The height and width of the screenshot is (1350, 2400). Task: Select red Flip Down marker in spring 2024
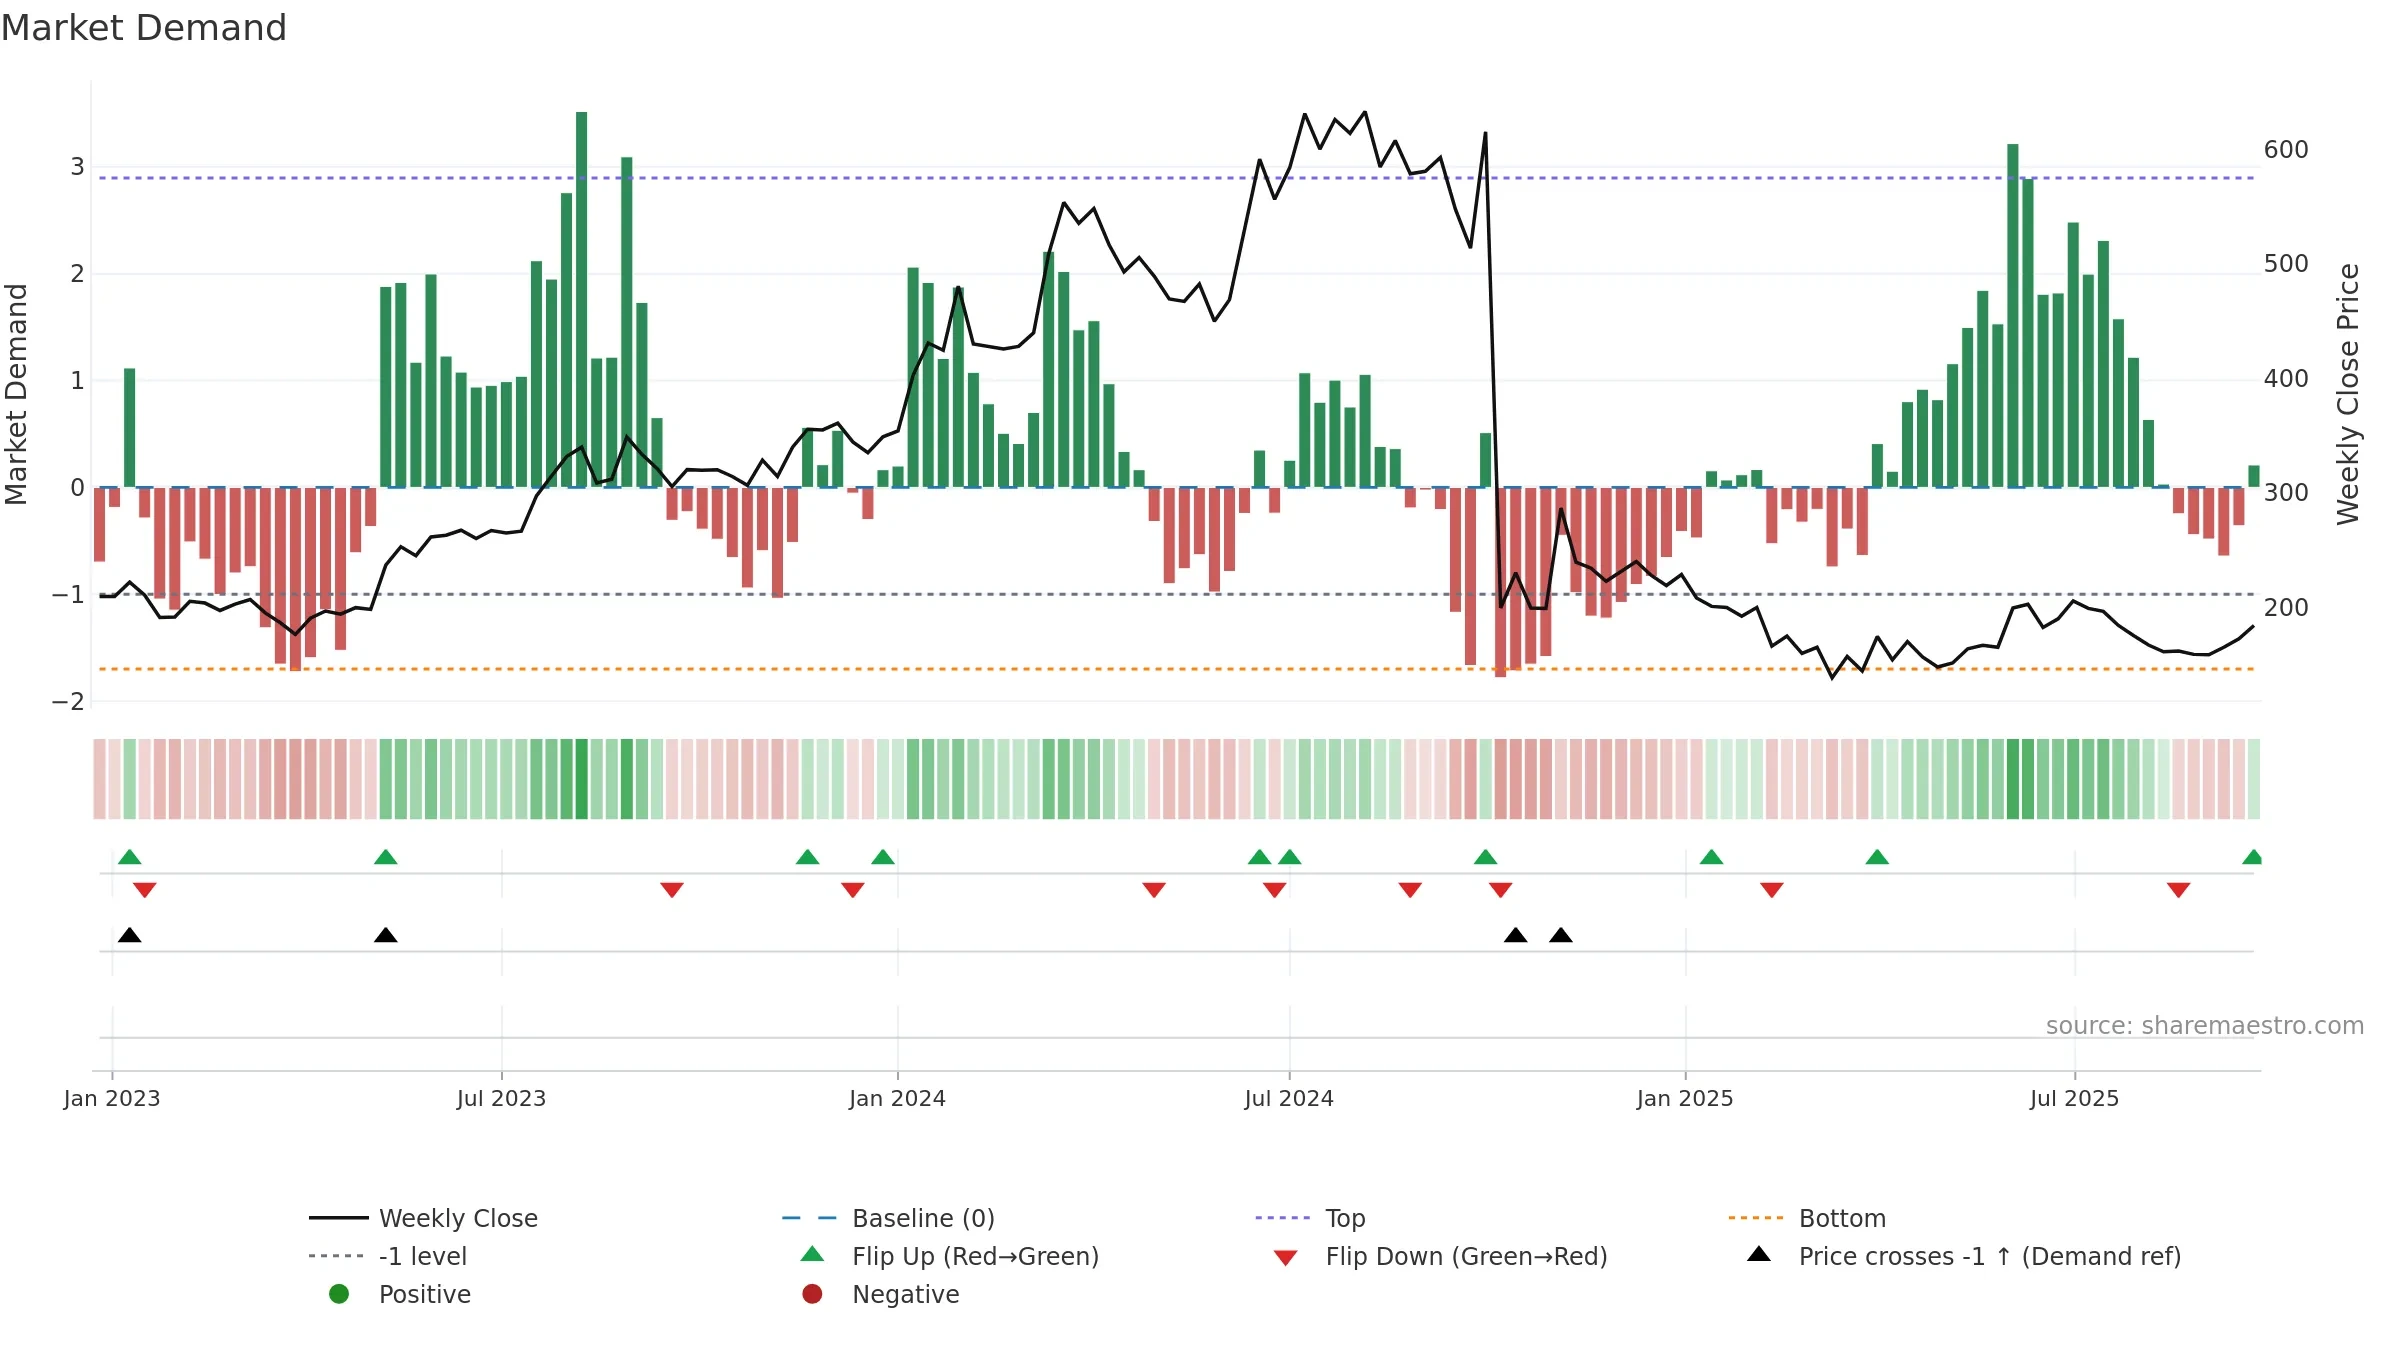point(1154,890)
